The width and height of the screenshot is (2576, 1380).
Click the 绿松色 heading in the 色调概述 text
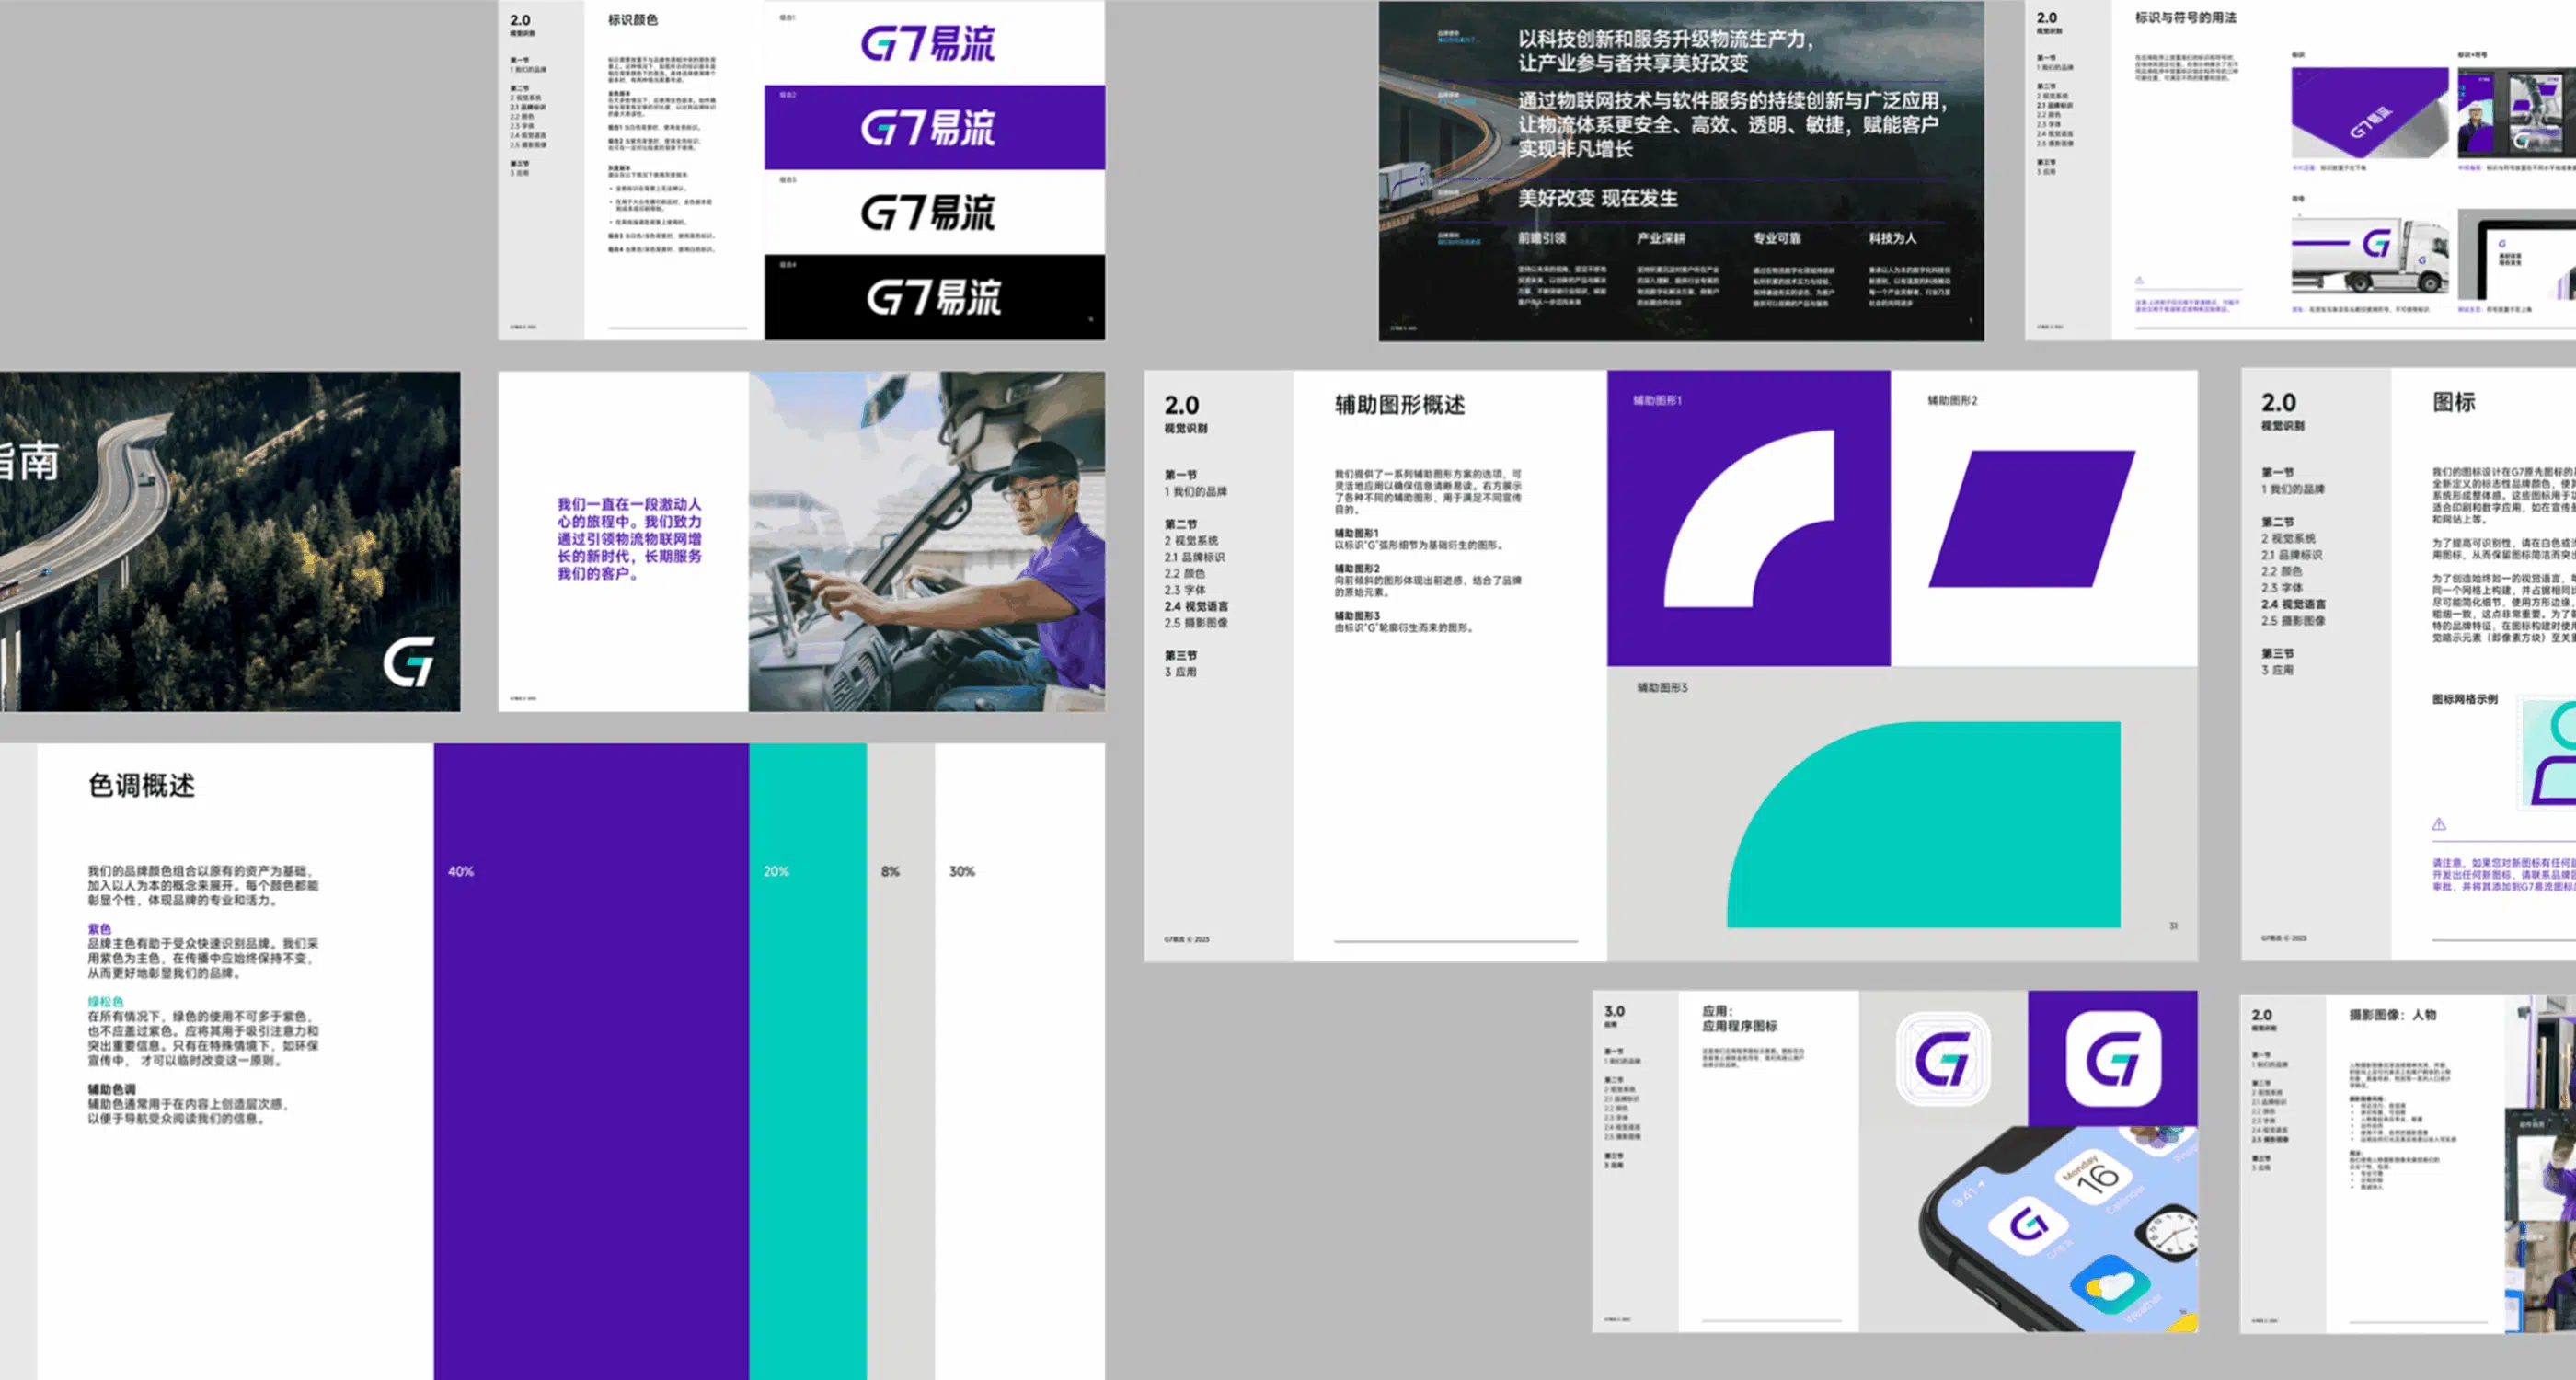pyautogui.click(x=105, y=1001)
